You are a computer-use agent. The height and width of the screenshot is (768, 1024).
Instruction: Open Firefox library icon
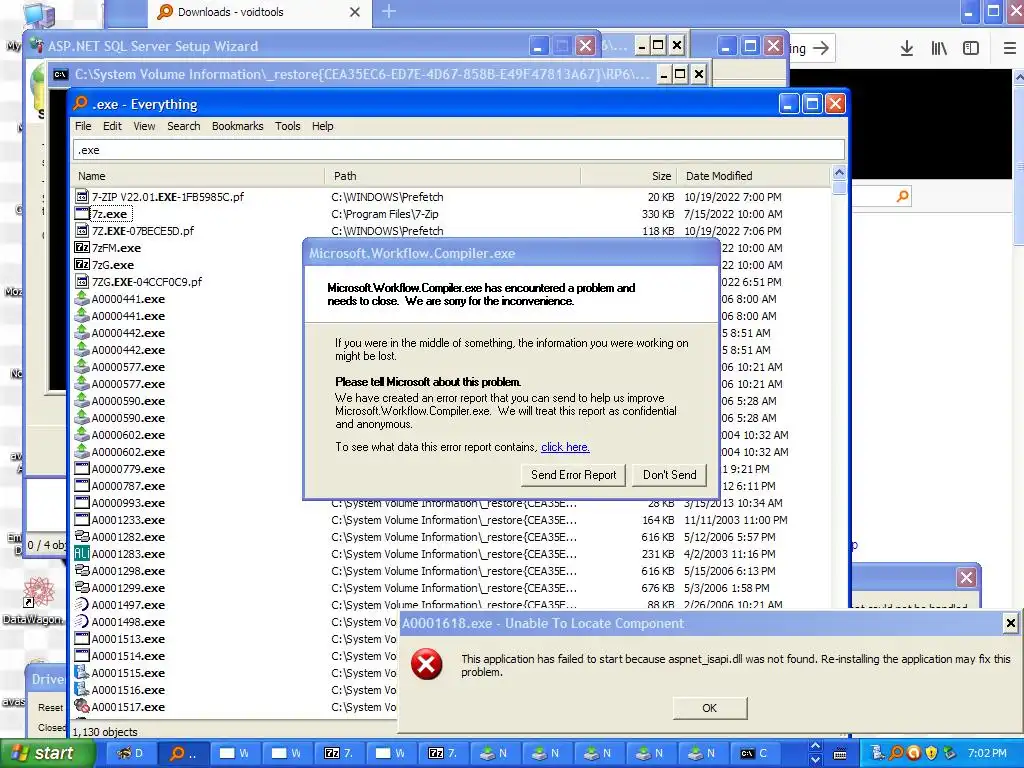point(938,48)
